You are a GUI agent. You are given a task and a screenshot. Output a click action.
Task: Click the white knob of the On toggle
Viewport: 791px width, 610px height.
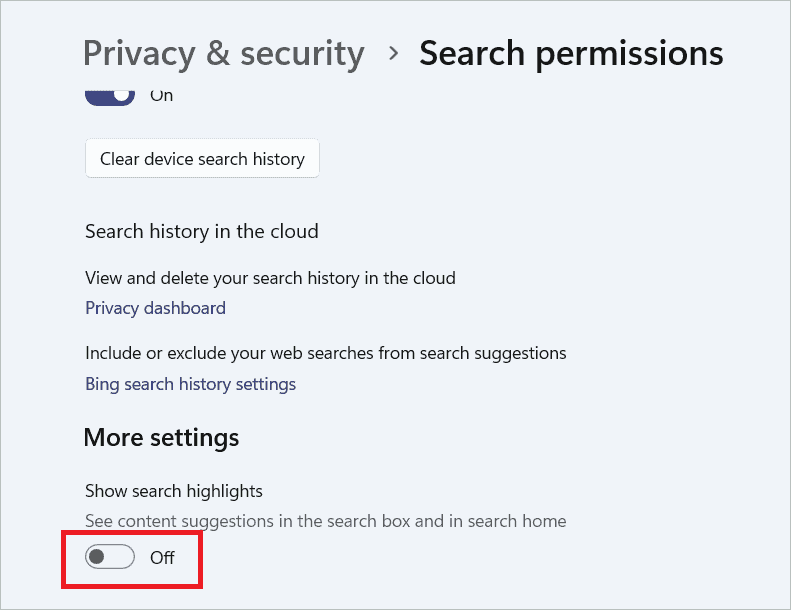tap(122, 94)
